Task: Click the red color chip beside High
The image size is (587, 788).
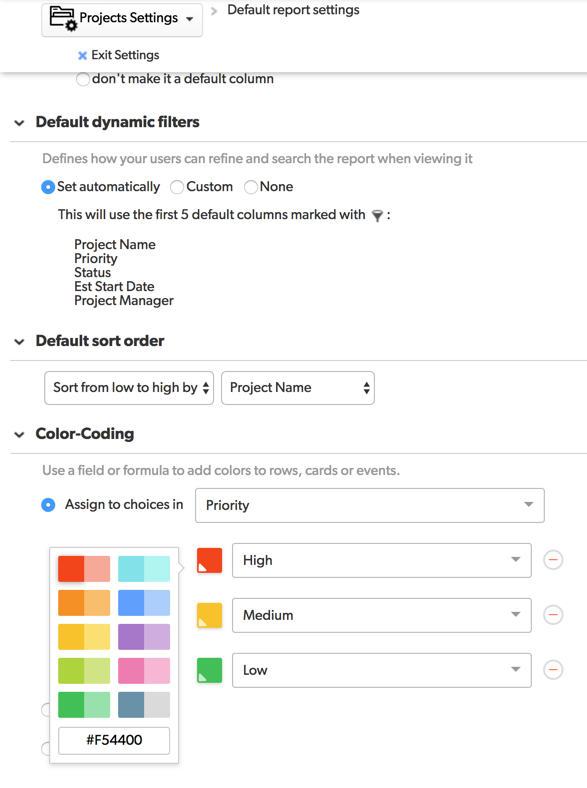Action: (x=210, y=560)
